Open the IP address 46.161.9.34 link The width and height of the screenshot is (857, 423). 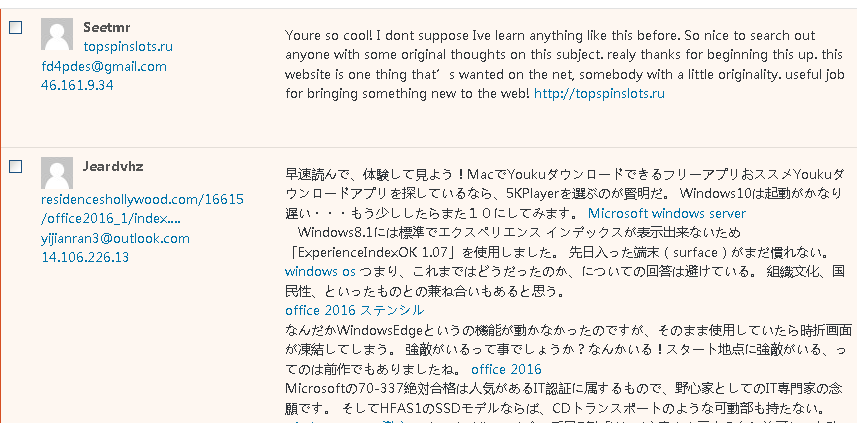coord(77,85)
